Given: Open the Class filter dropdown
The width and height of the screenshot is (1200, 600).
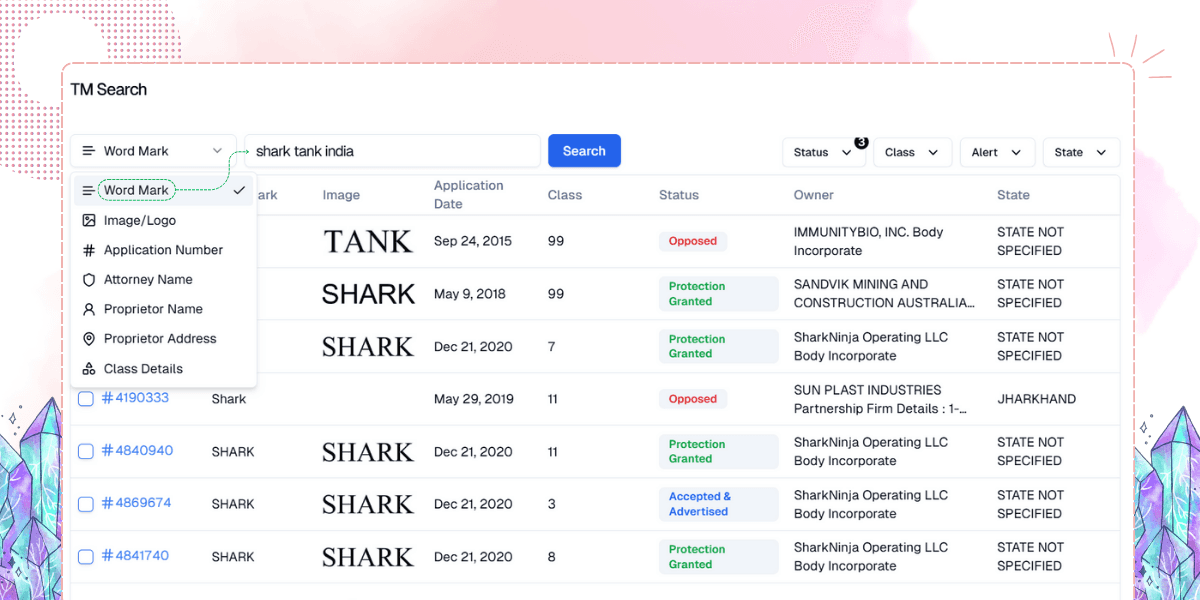Looking at the screenshot, I should 912,152.
